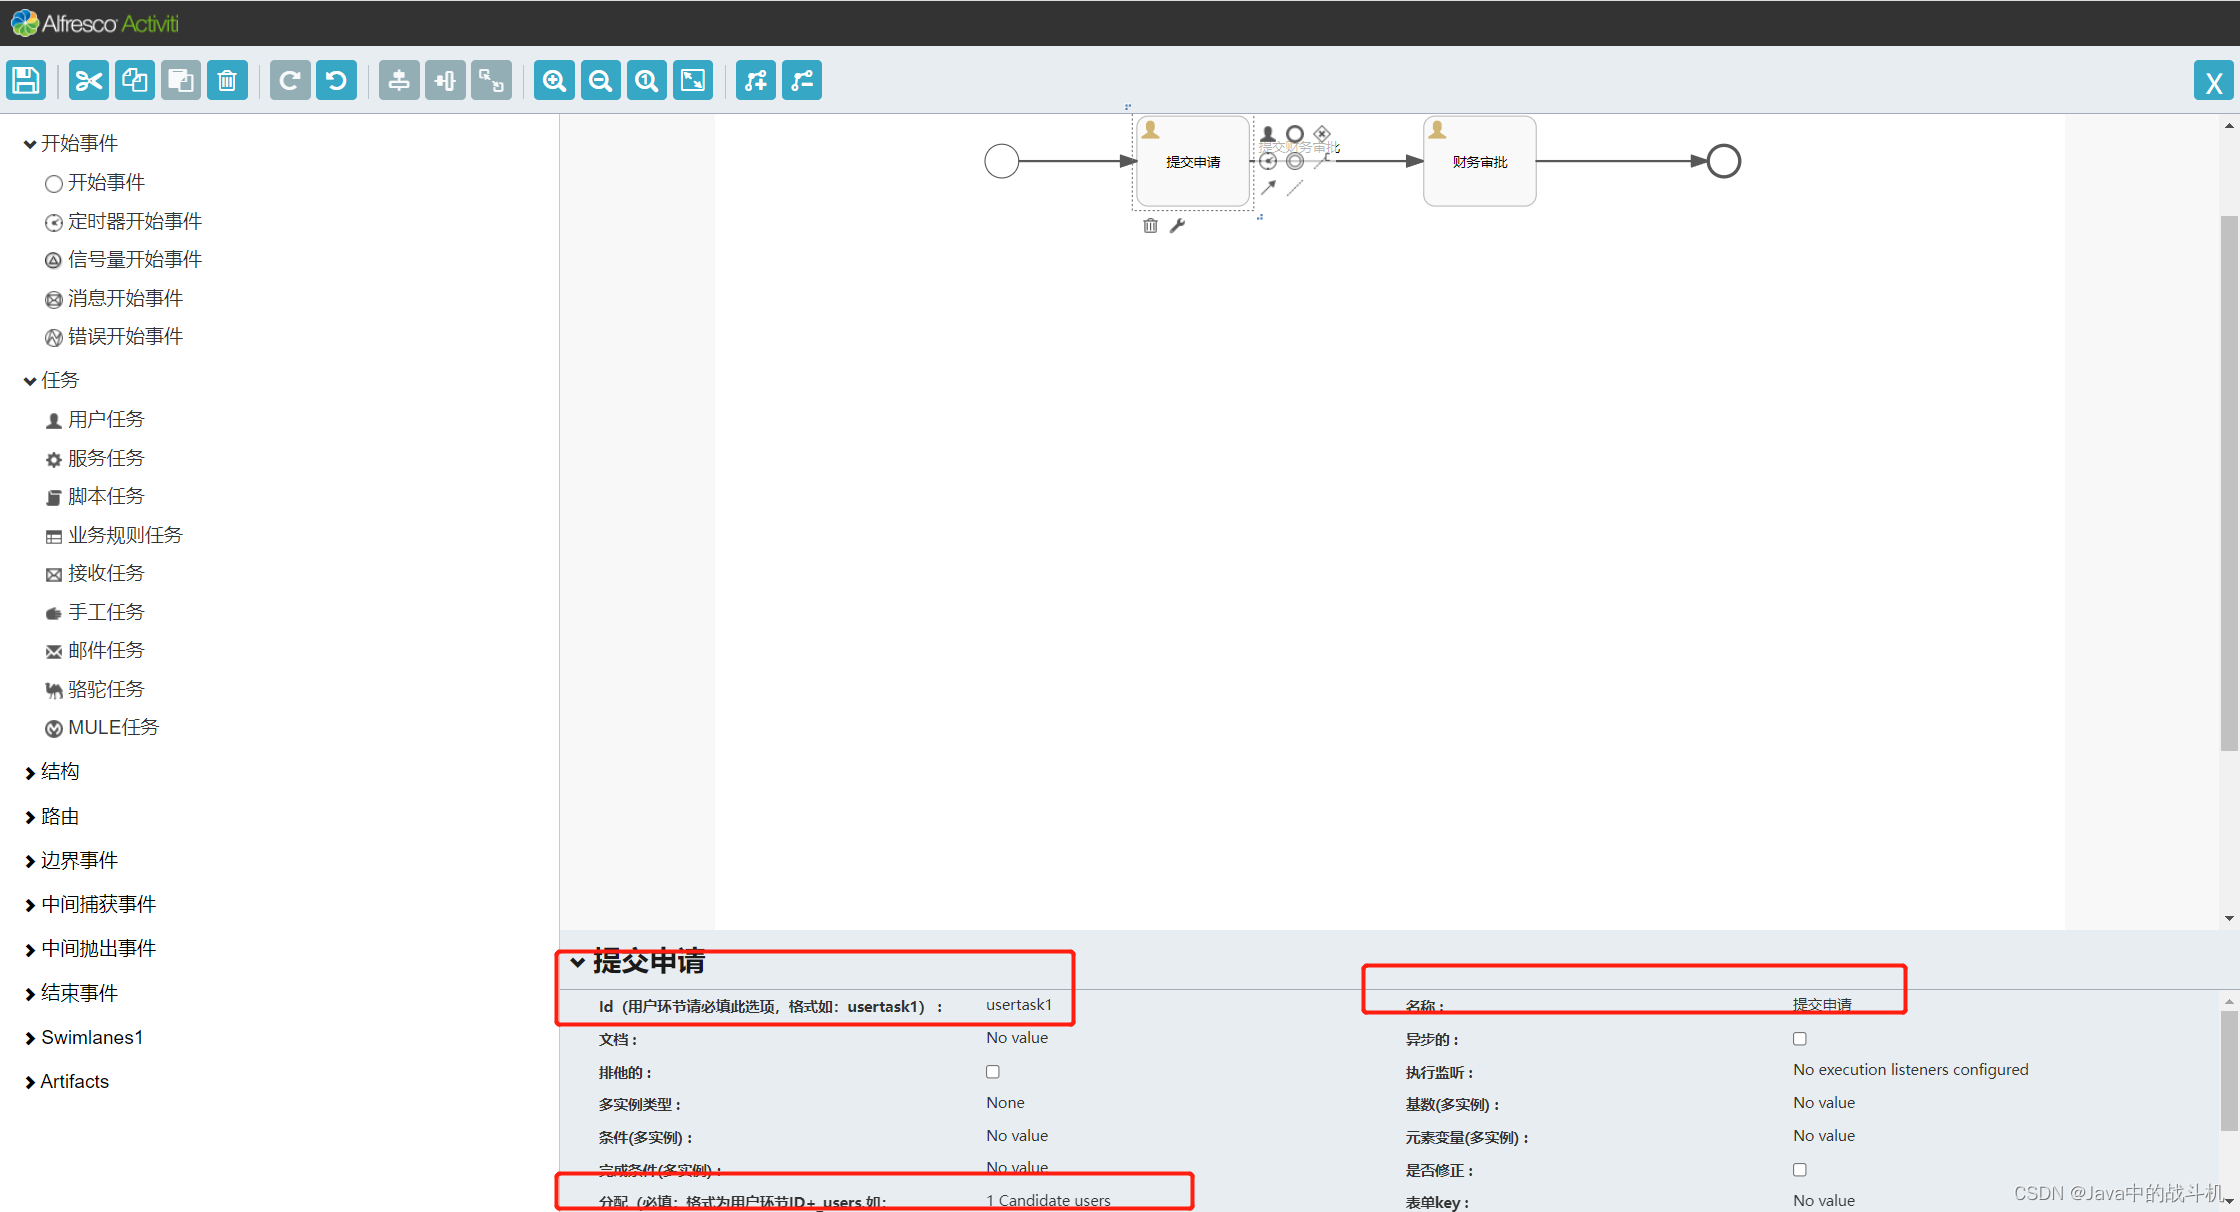Click the Zoom out magnifier icon

click(600, 80)
